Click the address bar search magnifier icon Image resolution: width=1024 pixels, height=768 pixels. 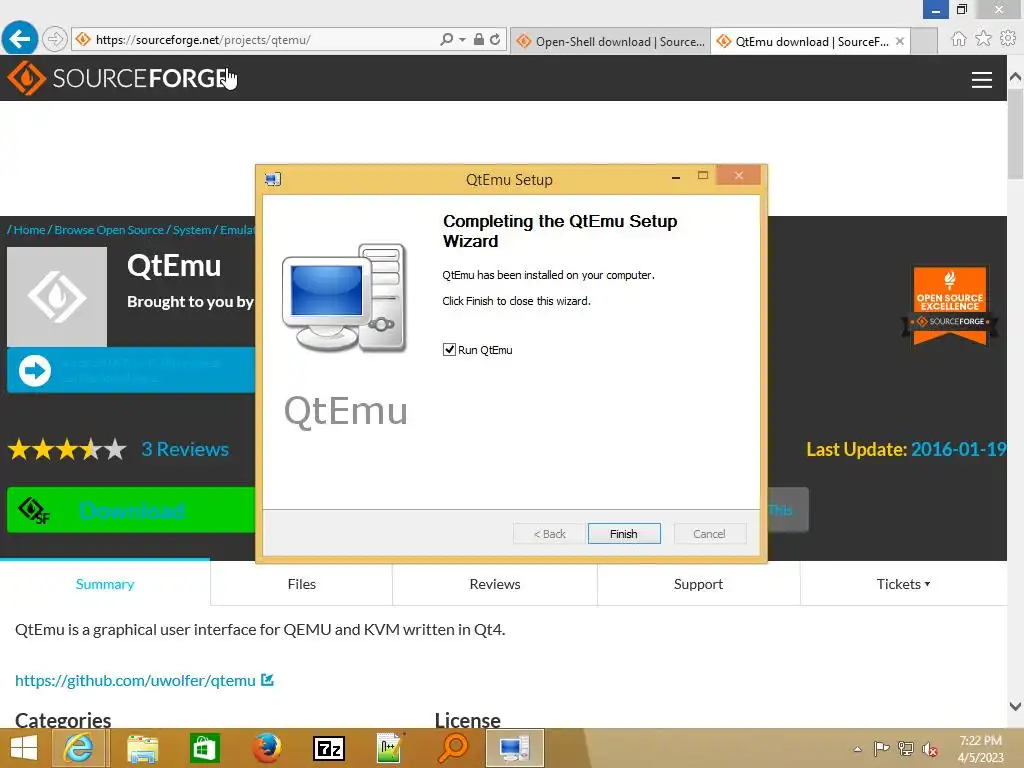(446, 39)
